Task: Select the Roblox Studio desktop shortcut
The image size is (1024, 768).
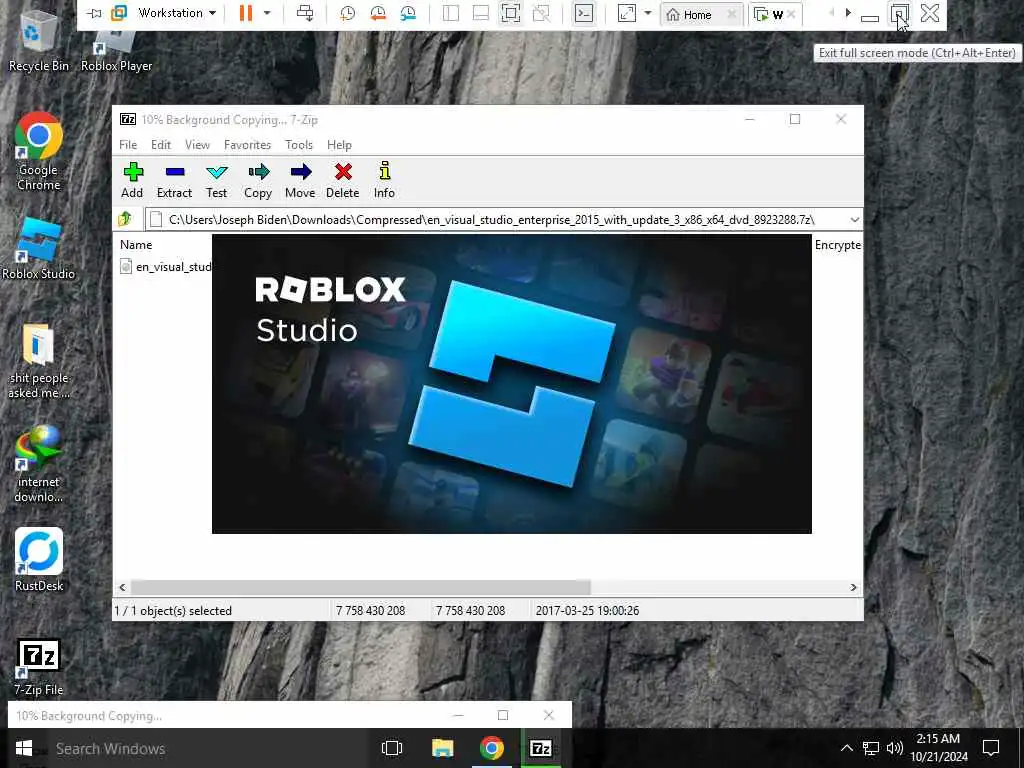Action: click(38, 249)
